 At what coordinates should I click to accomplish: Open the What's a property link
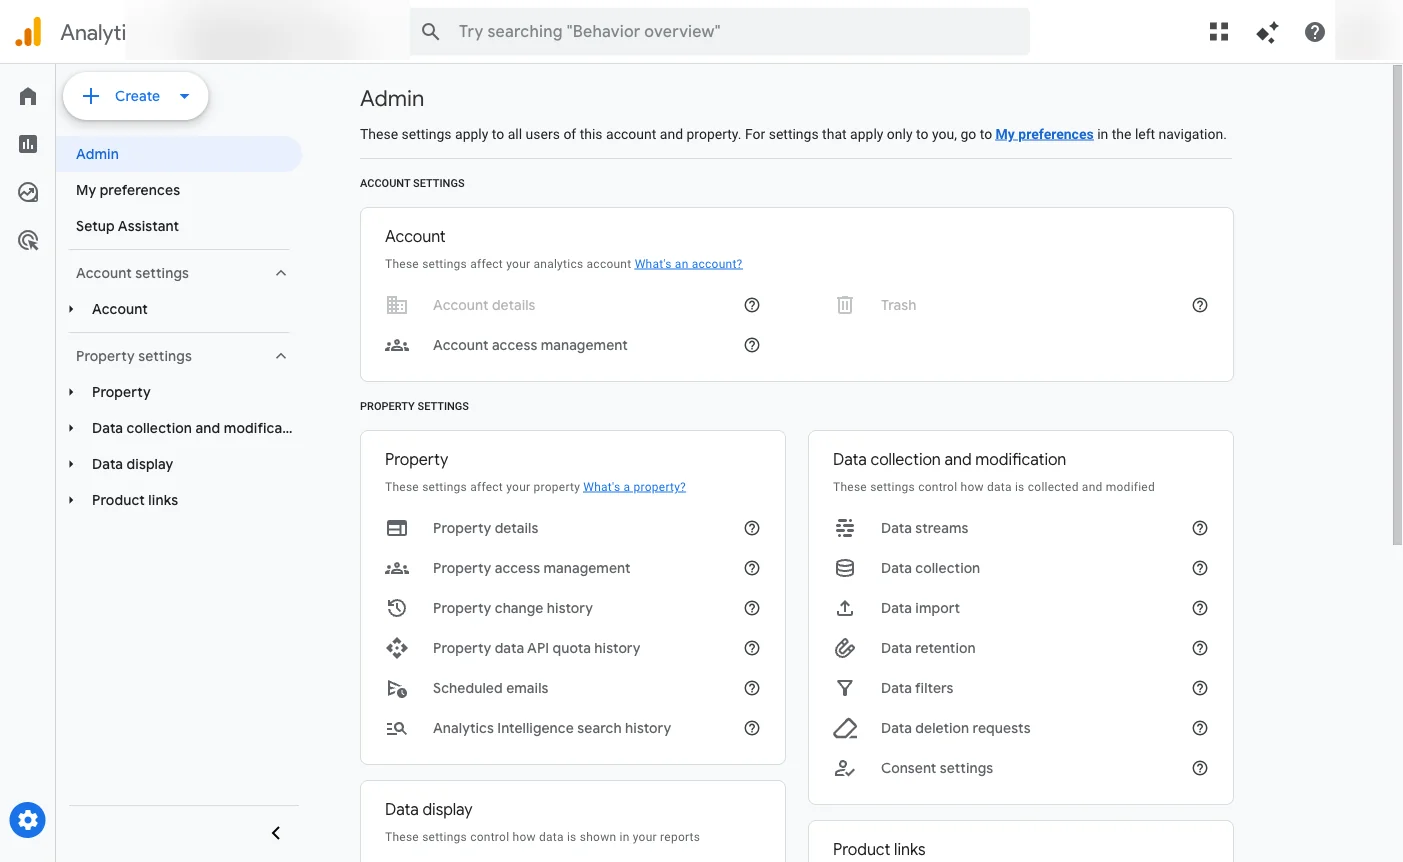pyautogui.click(x=634, y=486)
